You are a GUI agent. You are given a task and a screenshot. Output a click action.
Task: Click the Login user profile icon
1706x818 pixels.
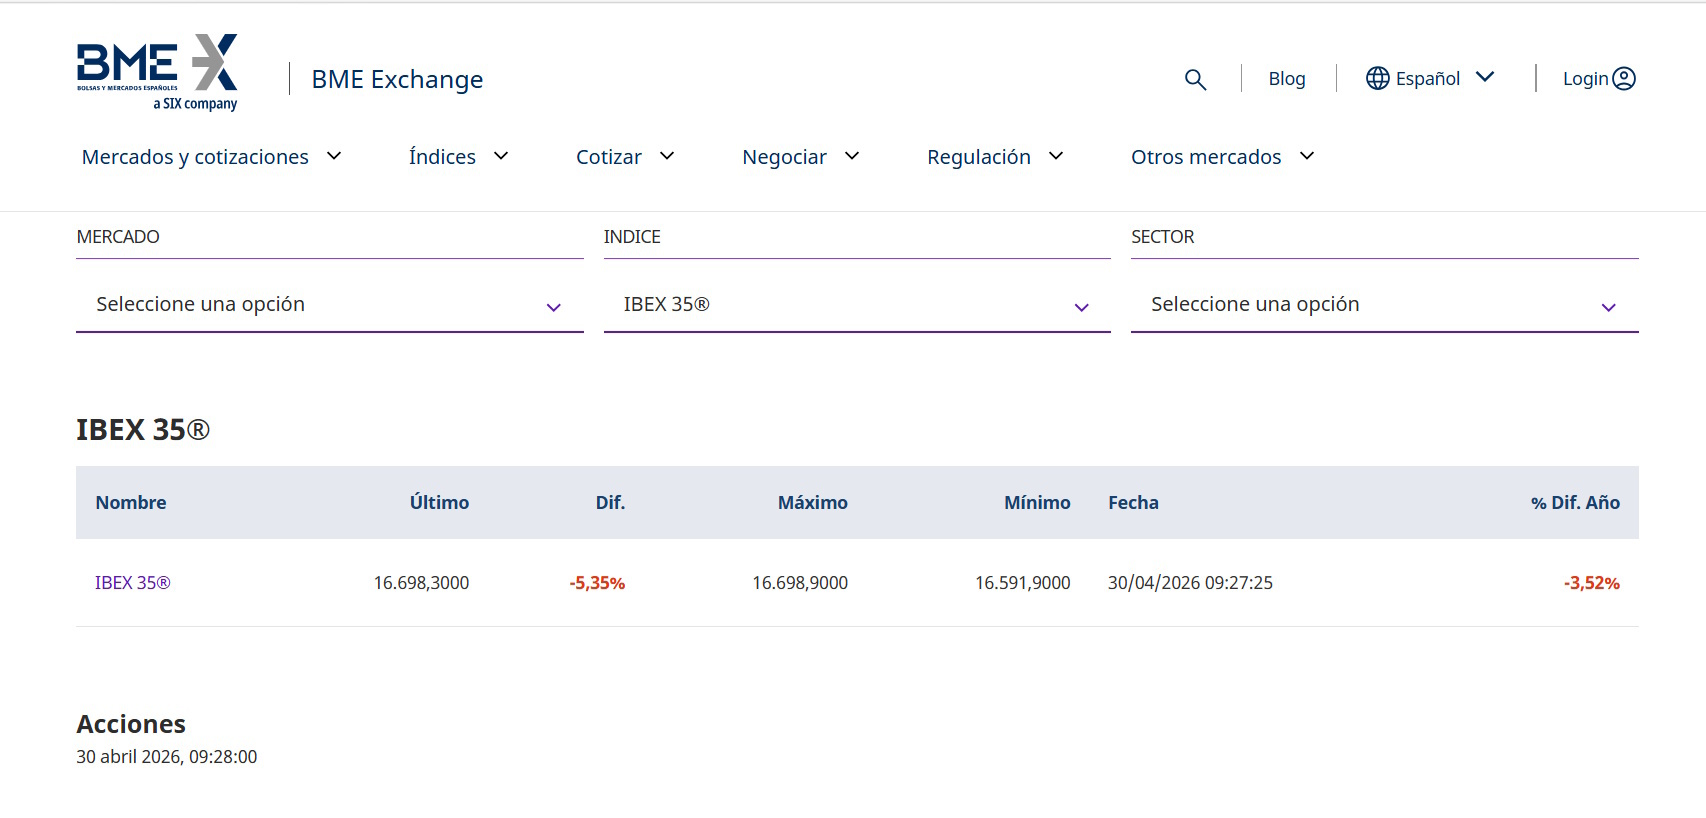pyautogui.click(x=1624, y=78)
